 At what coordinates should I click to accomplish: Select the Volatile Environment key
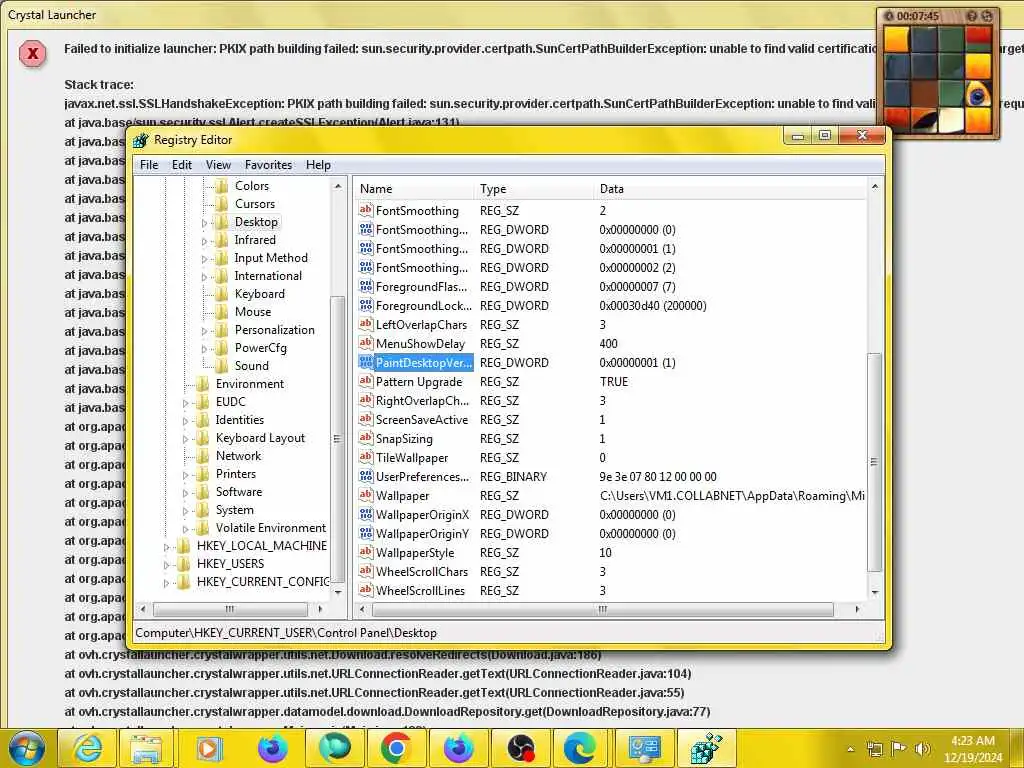(x=270, y=528)
